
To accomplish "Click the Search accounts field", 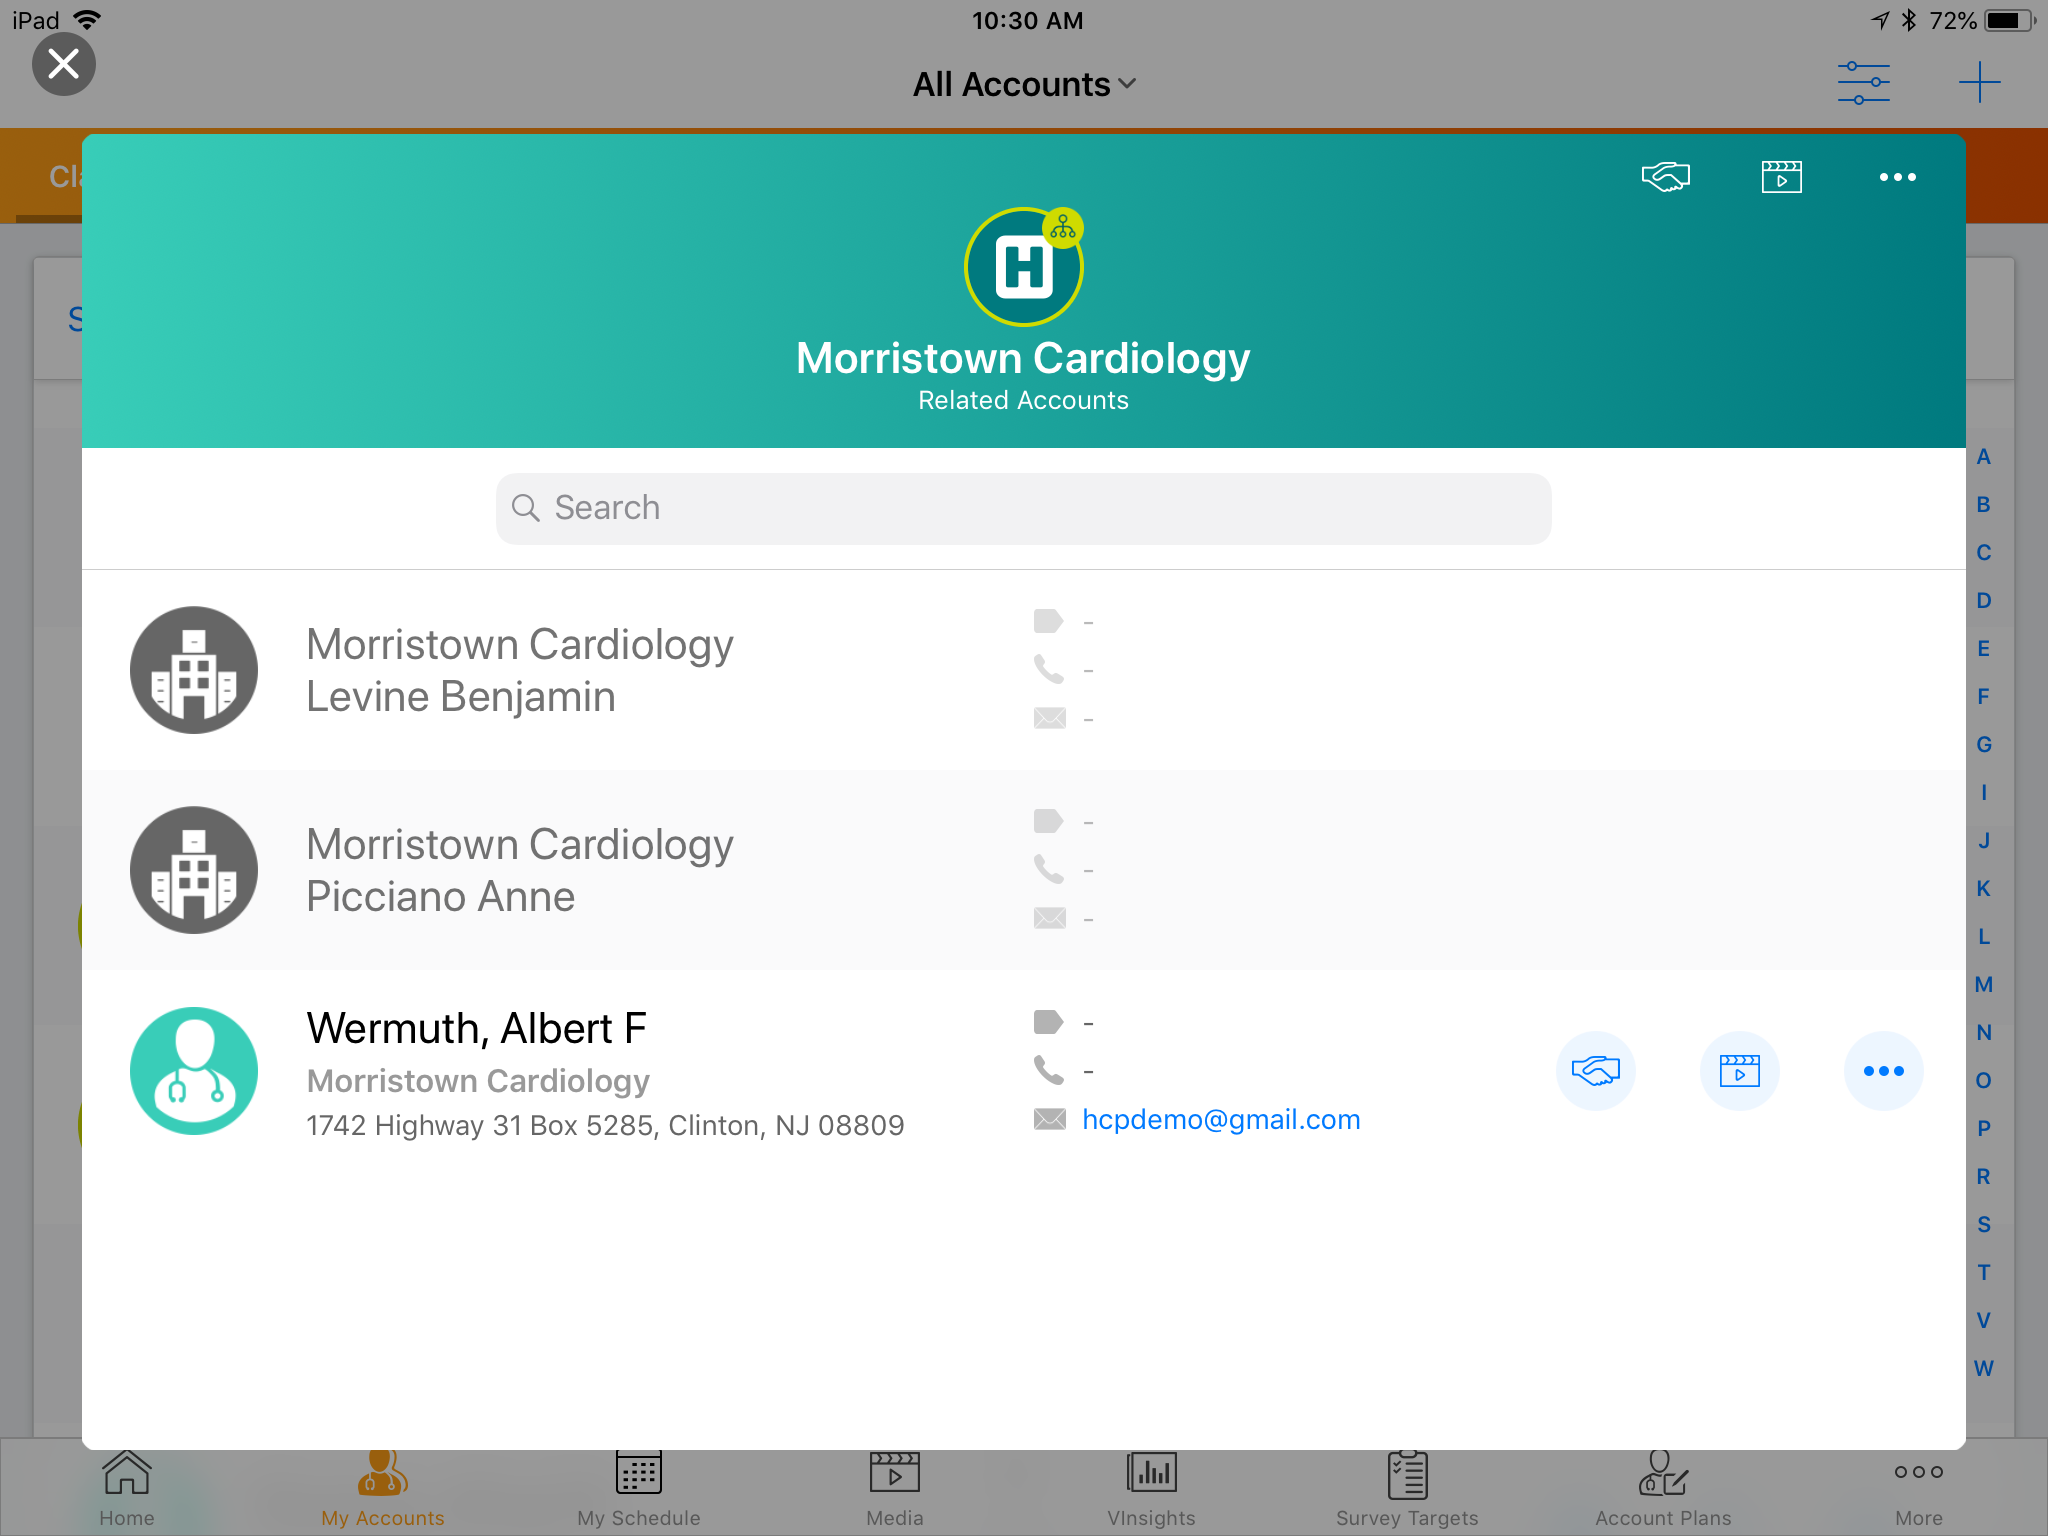I will click(x=1023, y=508).
